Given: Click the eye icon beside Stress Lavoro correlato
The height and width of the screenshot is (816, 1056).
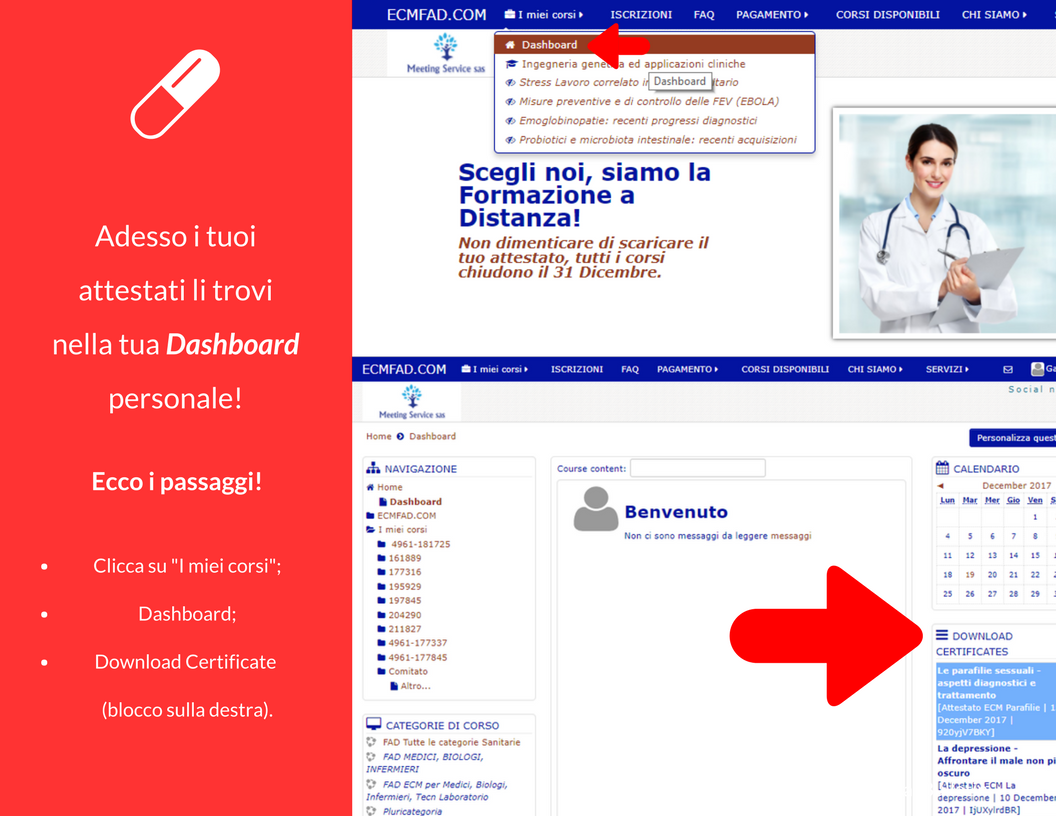Looking at the screenshot, I should tap(510, 83).
